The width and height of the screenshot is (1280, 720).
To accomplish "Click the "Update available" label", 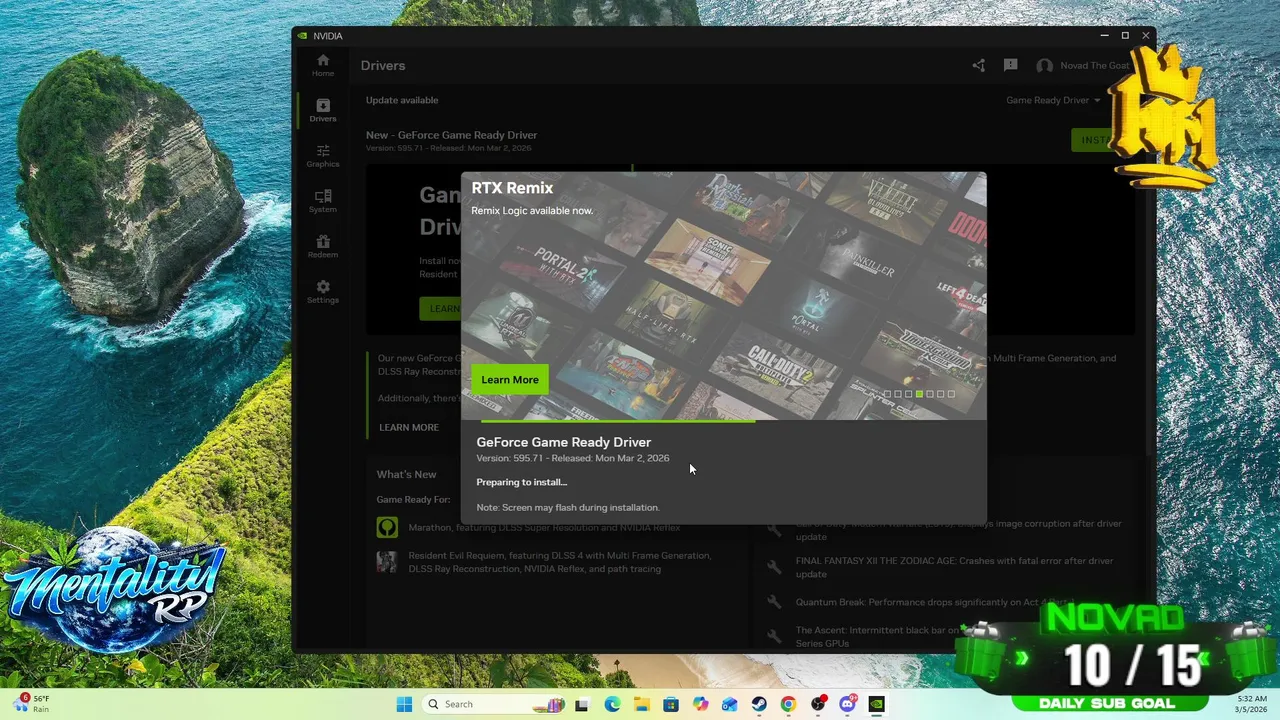I will tap(402, 100).
